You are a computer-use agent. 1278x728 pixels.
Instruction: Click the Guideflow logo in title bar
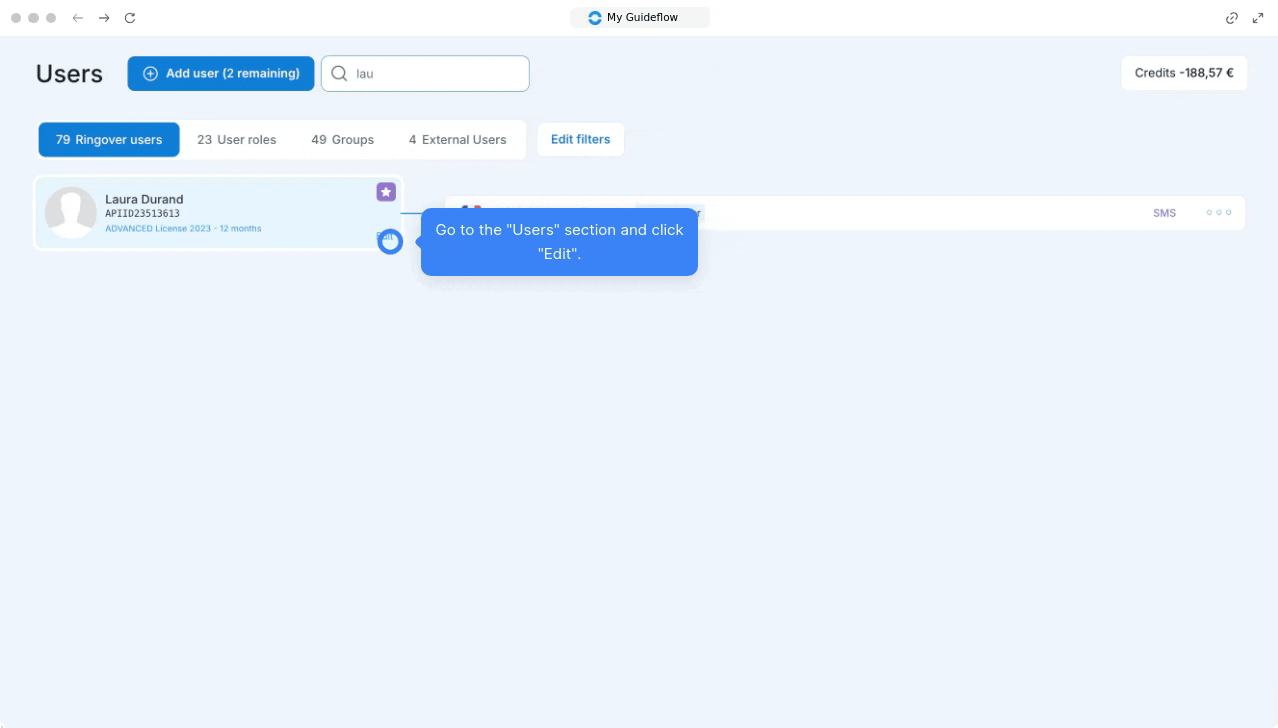pyautogui.click(x=595, y=18)
